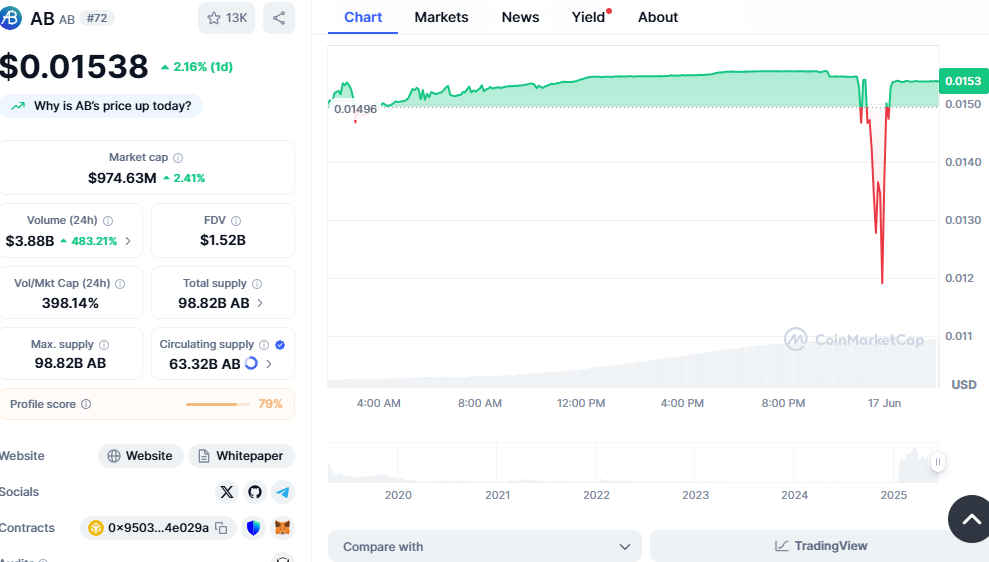Show Profile score info icon
Screen dimensions: 989x562
(x=86, y=404)
